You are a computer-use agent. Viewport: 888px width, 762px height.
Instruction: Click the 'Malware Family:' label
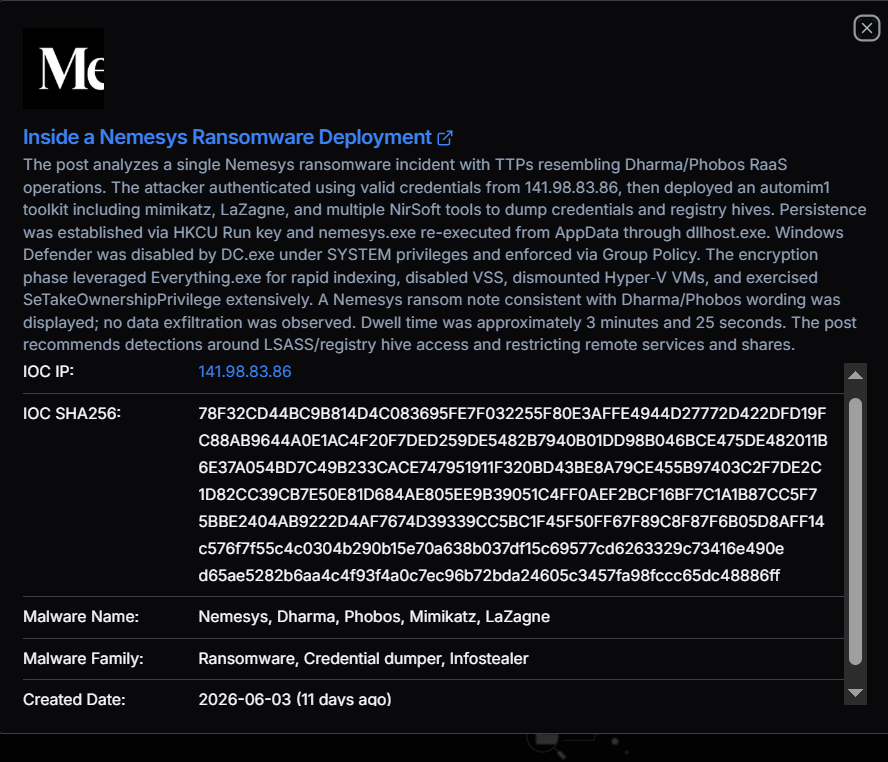point(83,658)
